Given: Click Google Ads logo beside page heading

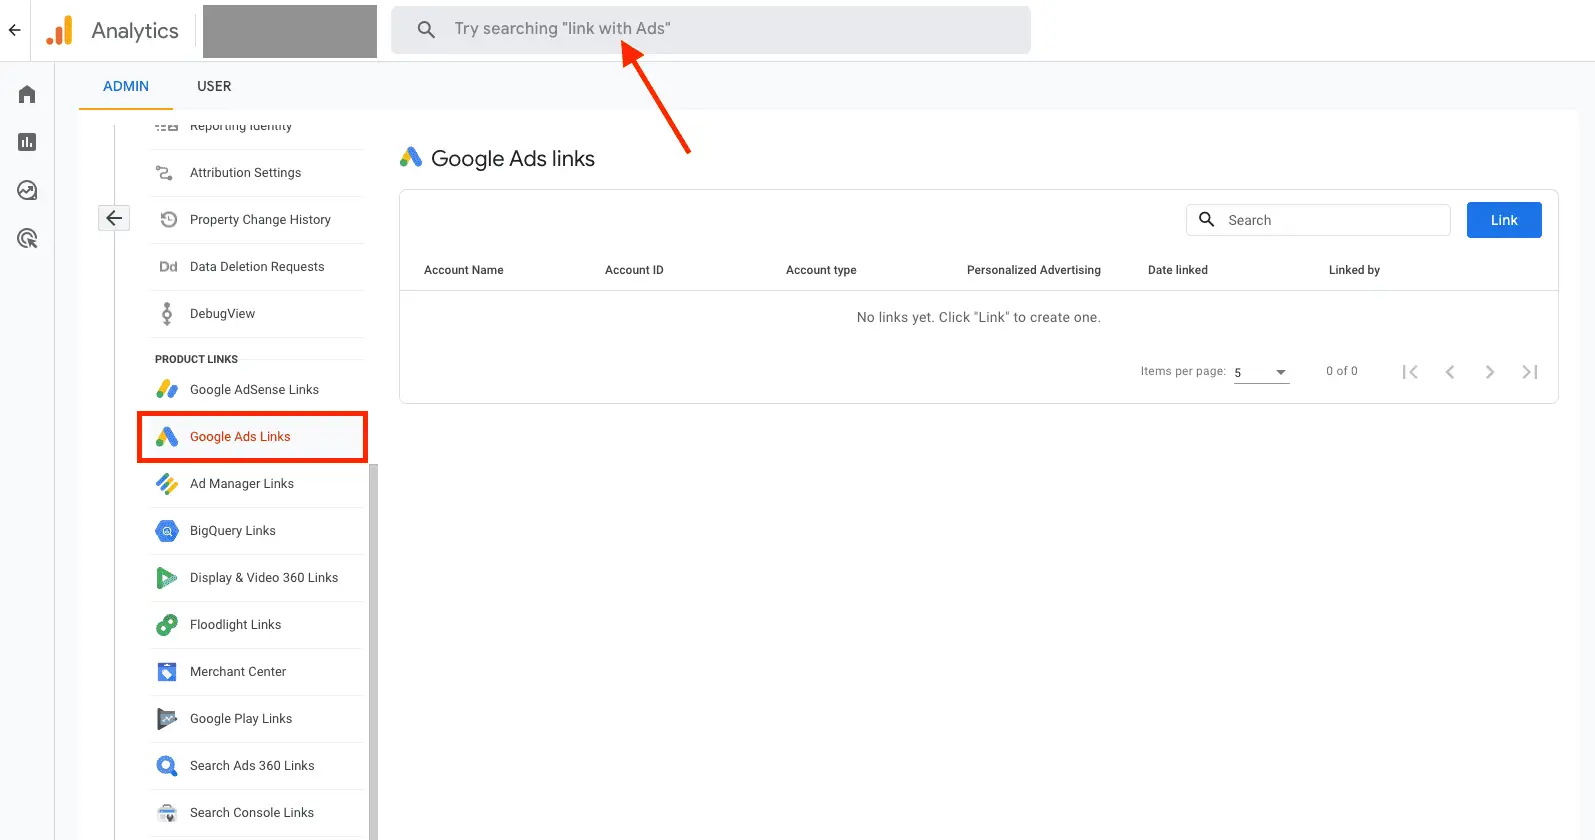Looking at the screenshot, I should pos(411,157).
